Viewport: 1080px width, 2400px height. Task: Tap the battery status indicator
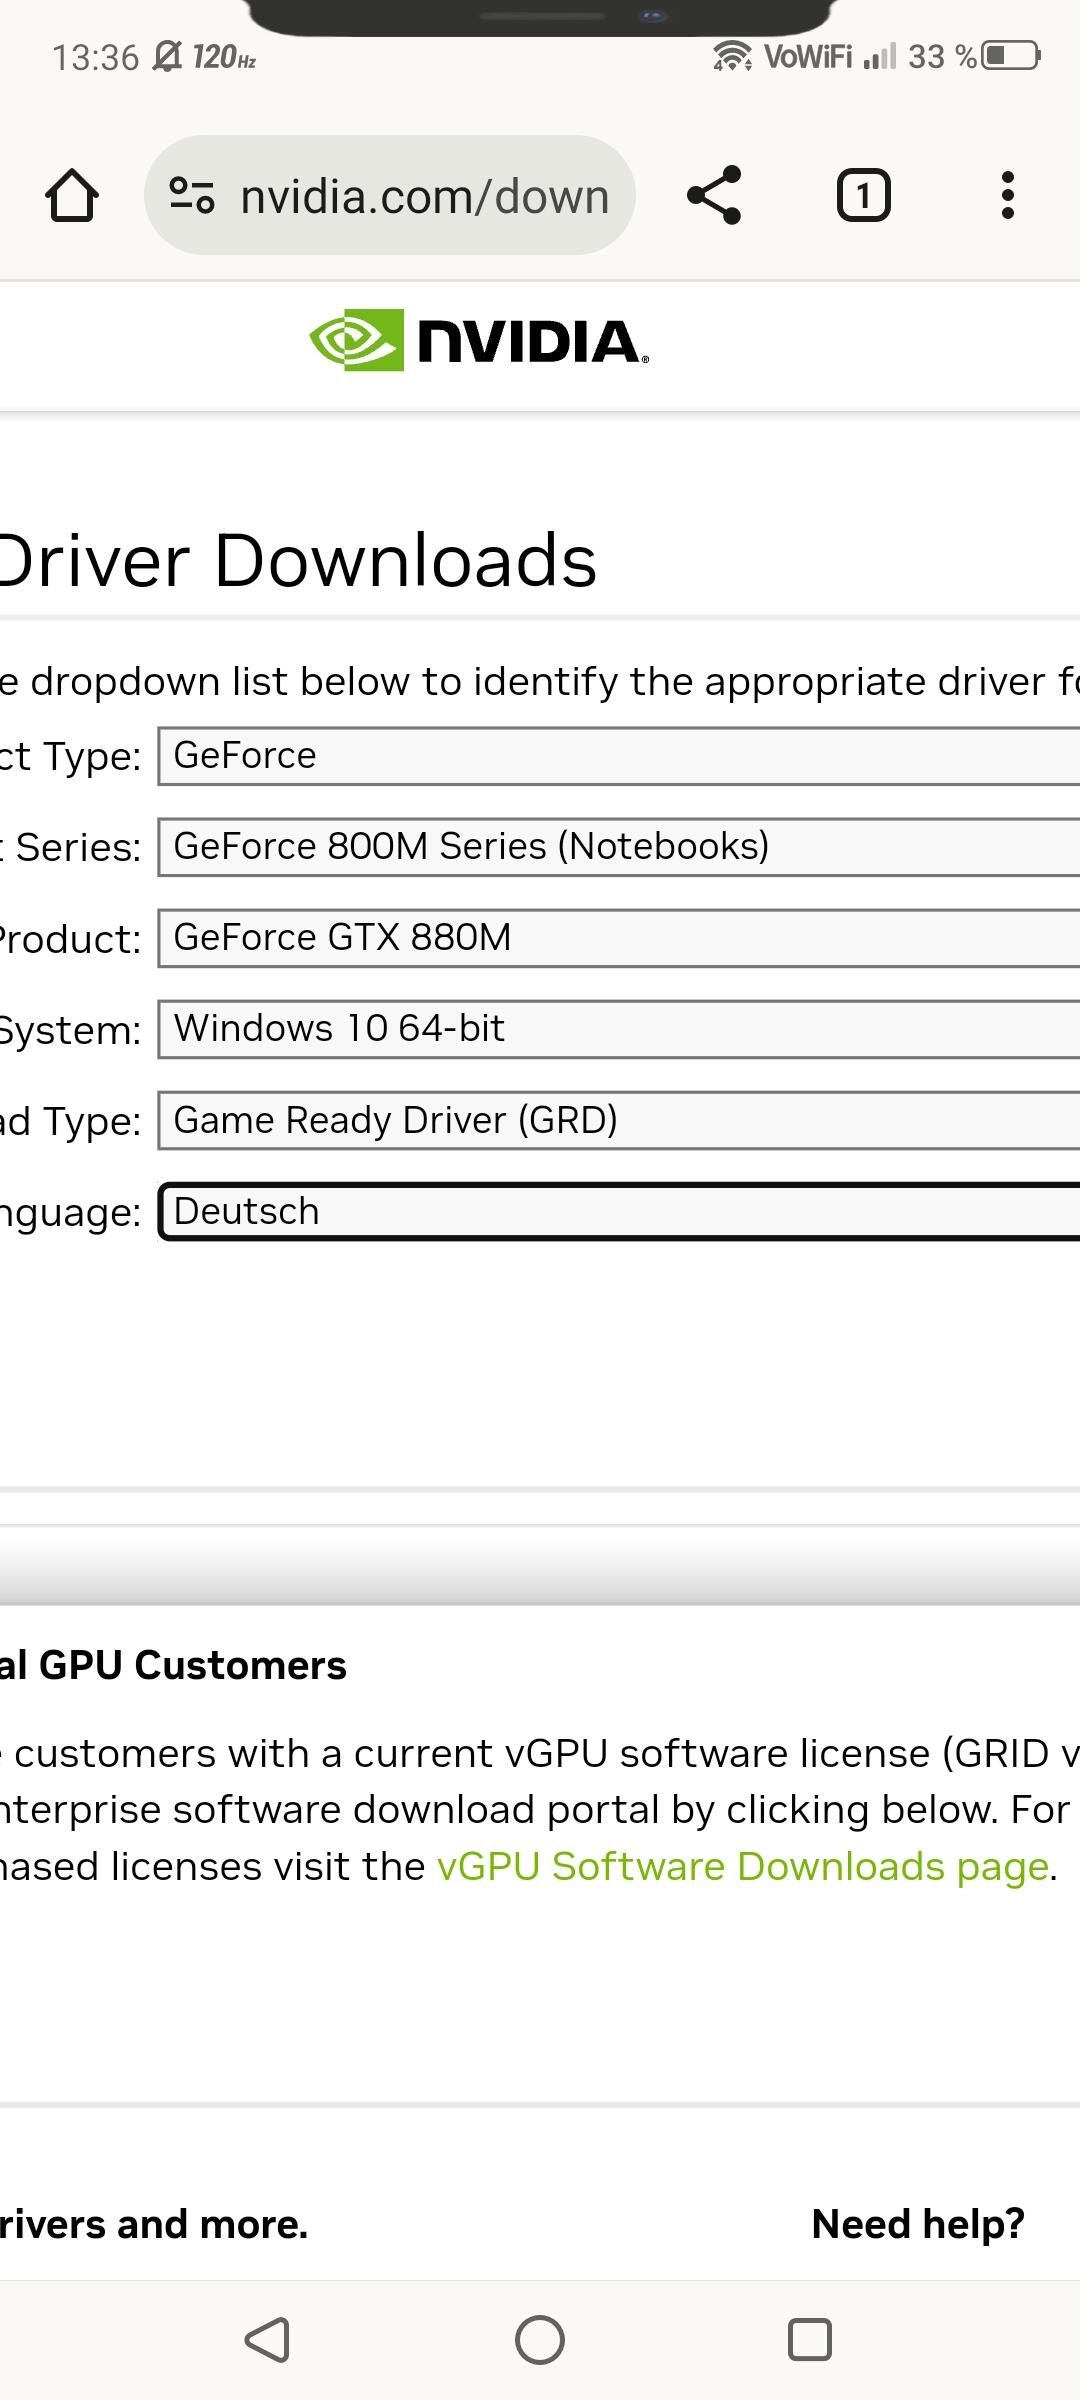pyautogui.click(x=1012, y=56)
